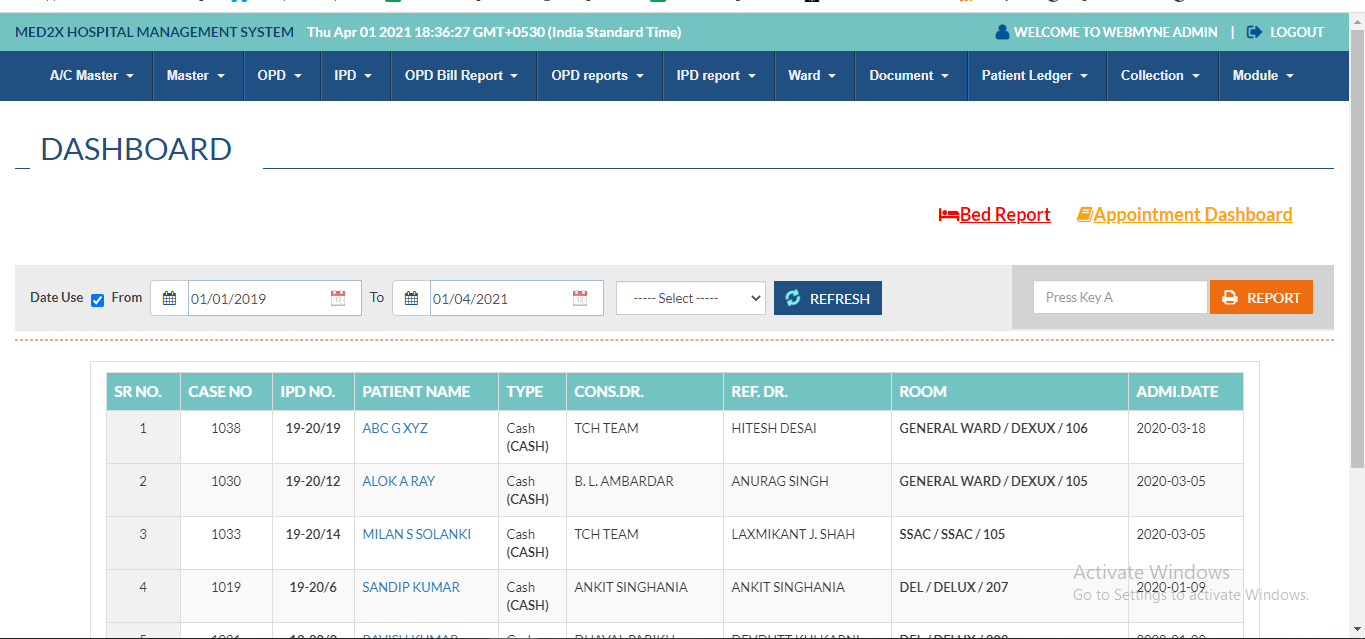Screen dimensions: 1365x639
Task: Open the Document menu
Action: coord(909,75)
